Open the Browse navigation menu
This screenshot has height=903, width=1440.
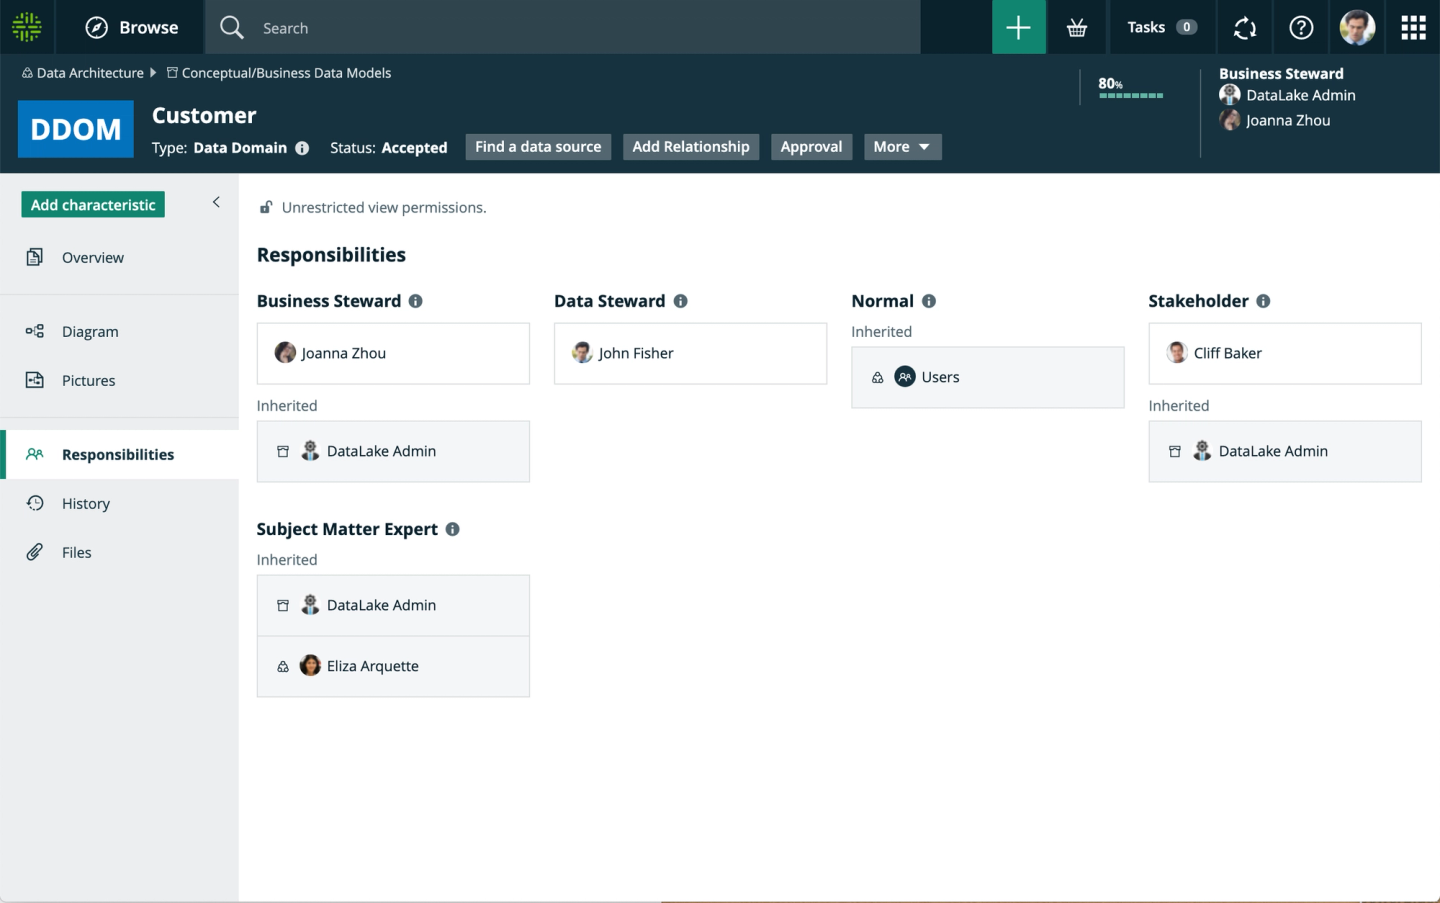point(132,28)
